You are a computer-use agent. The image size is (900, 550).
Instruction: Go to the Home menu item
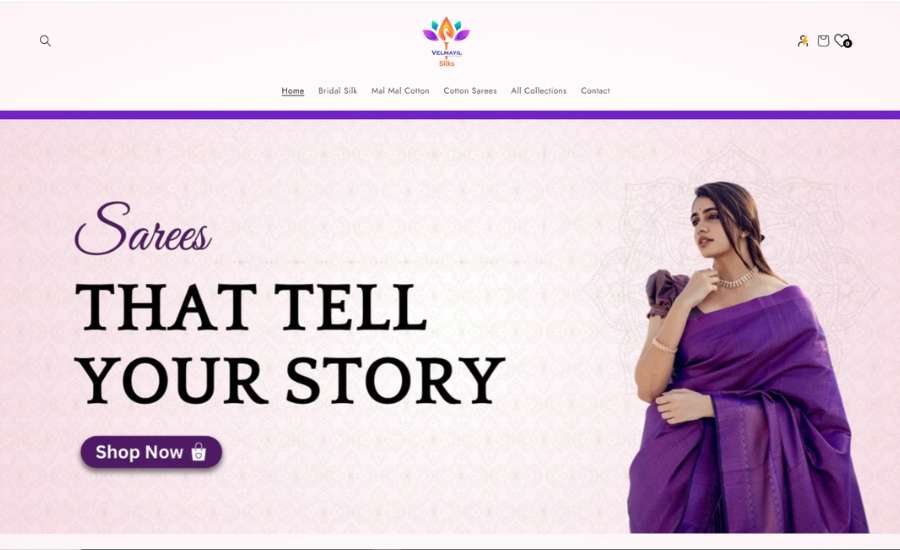[293, 91]
